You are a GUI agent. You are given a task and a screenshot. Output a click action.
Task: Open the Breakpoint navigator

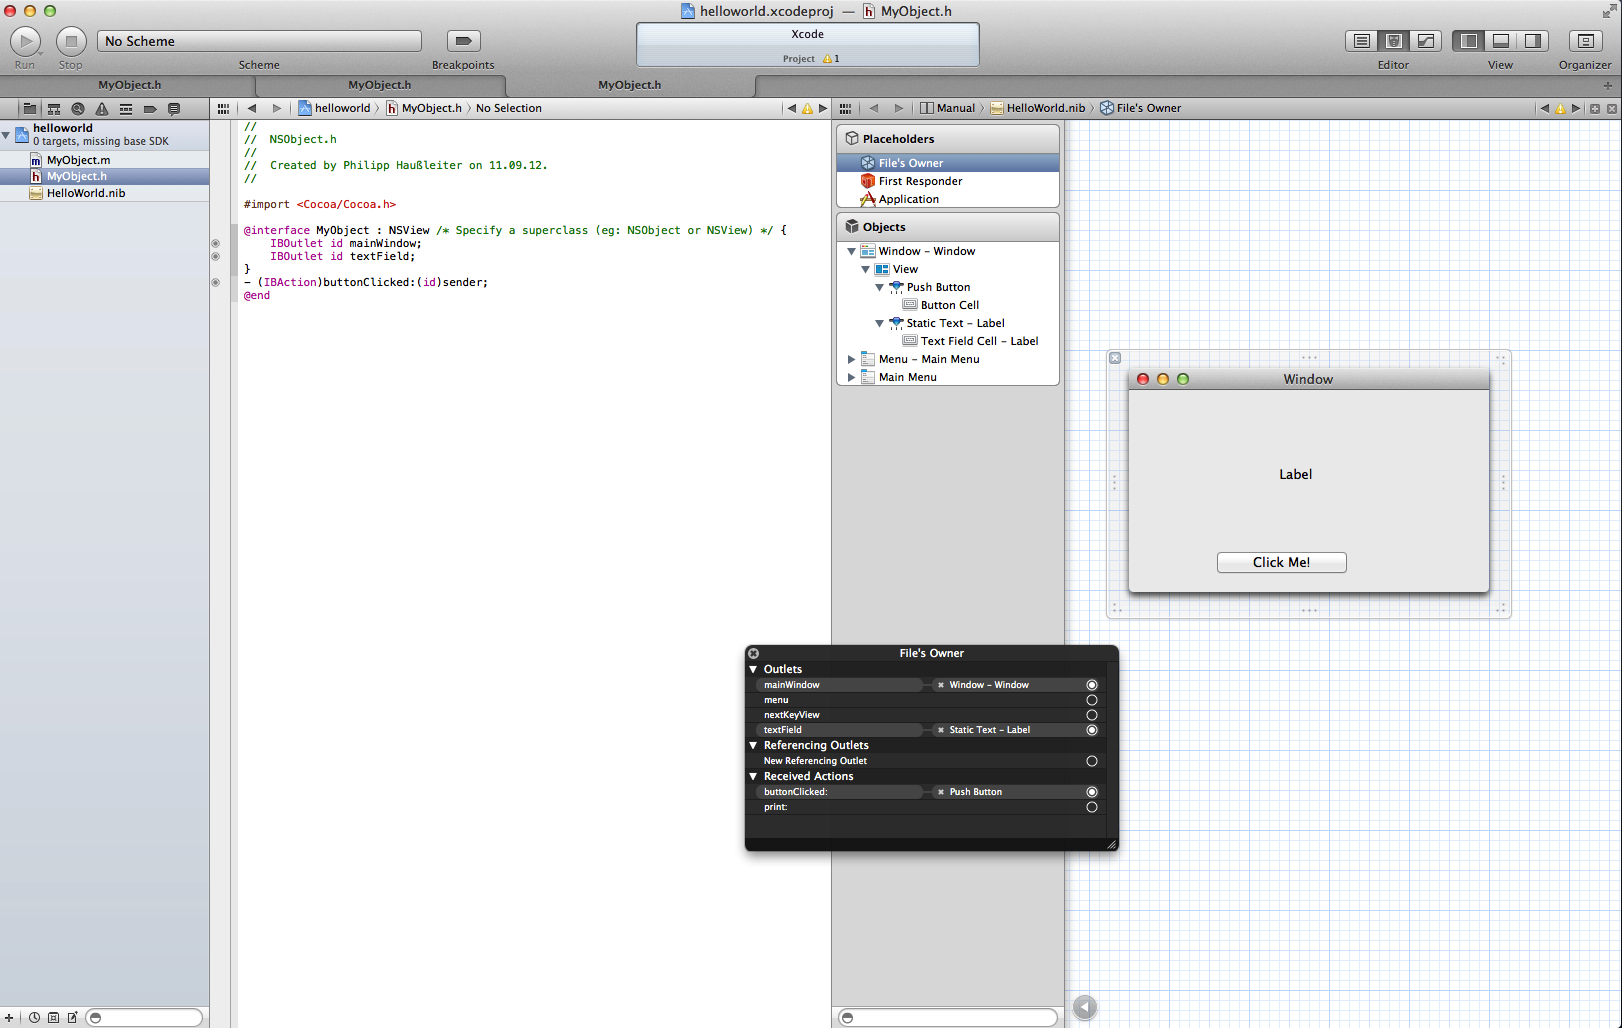click(150, 108)
